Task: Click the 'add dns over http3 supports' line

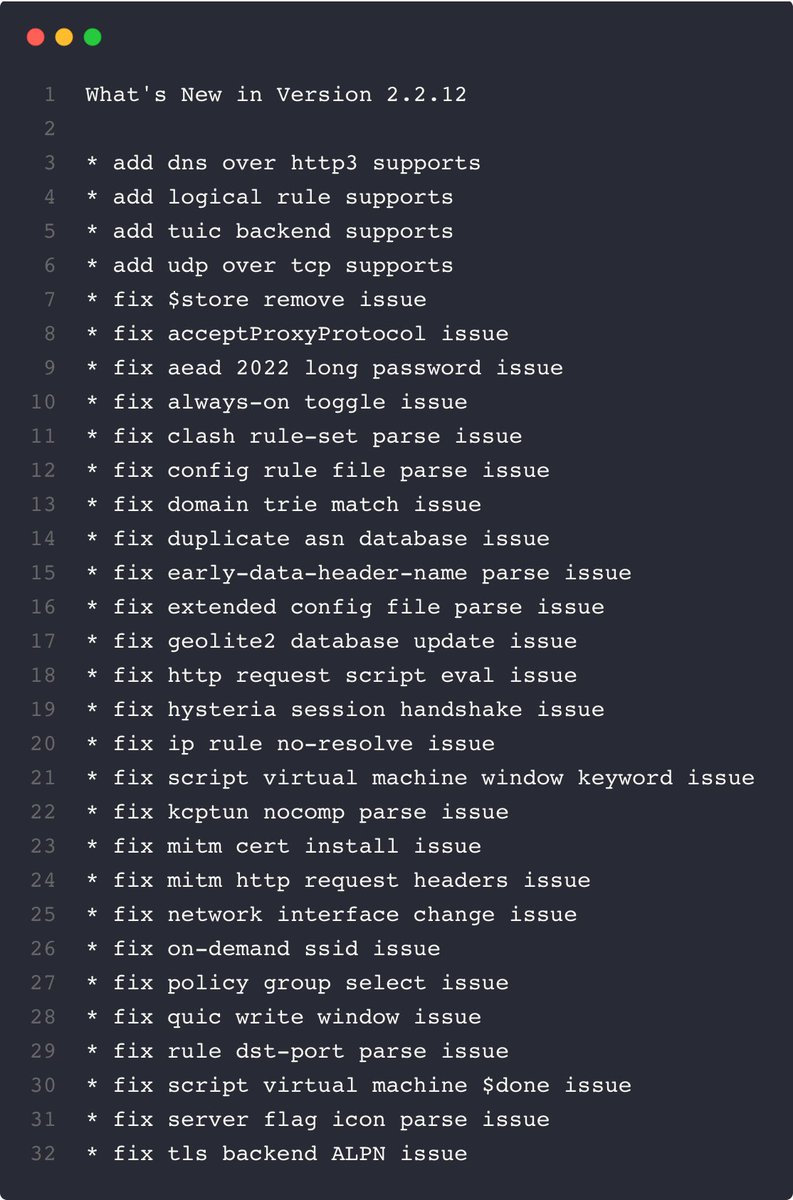Action: (x=283, y=163)
